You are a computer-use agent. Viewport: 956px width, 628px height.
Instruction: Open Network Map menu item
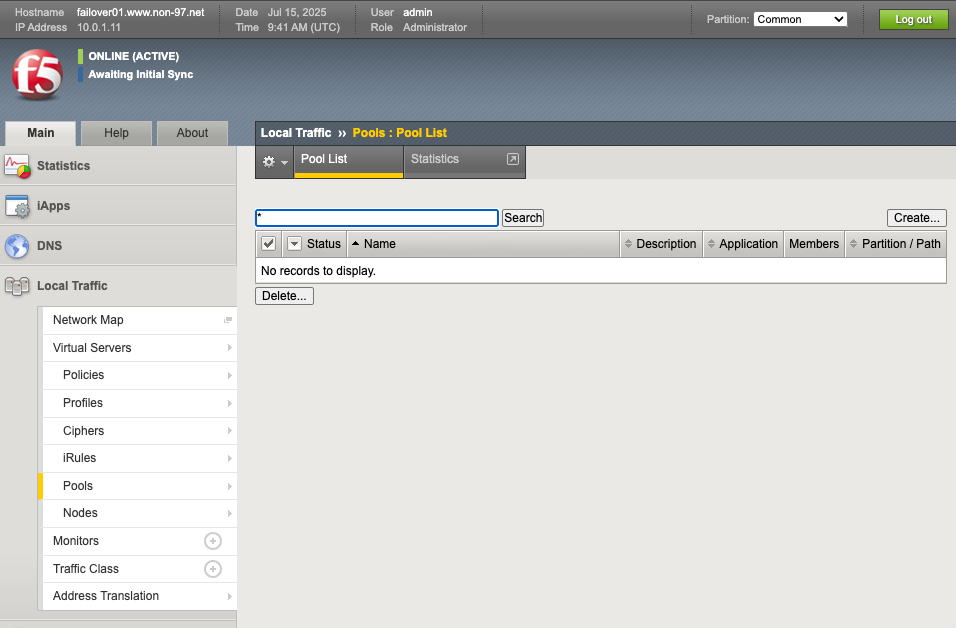pyautogui.click(x=140, y=320)
